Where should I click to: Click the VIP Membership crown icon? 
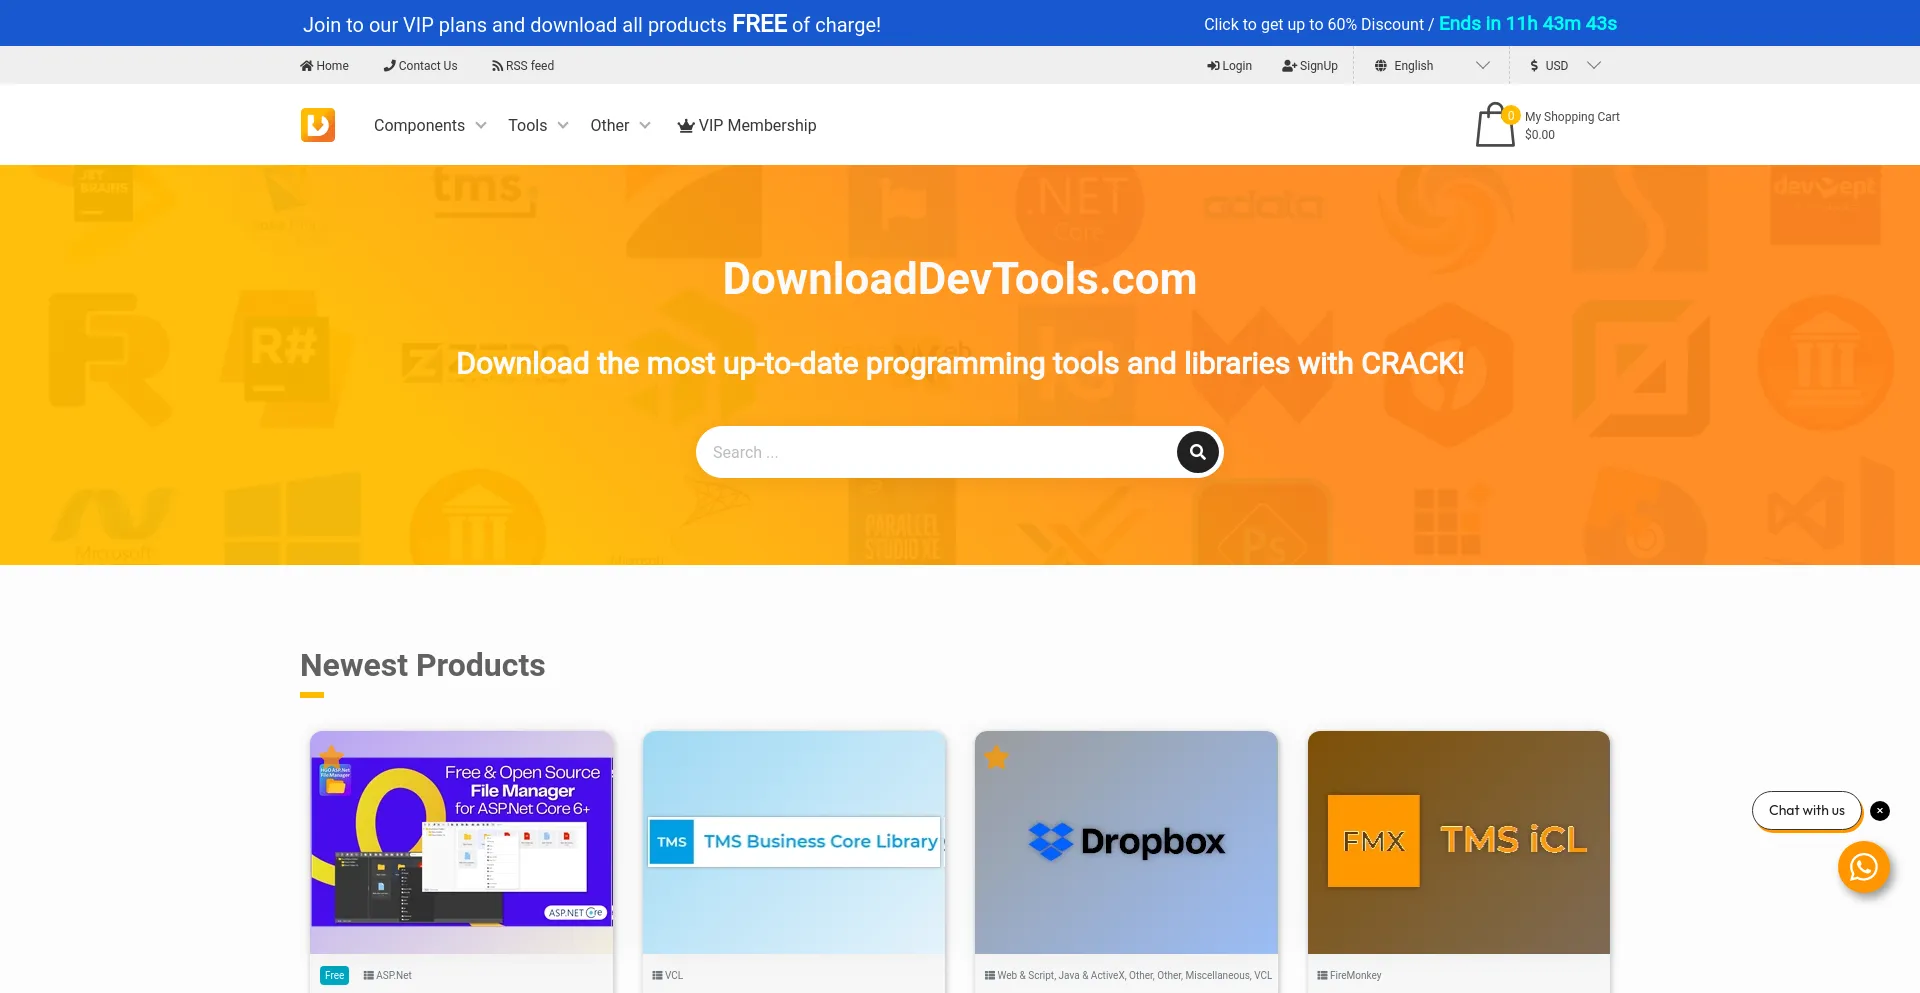pyautogui.click(x=686, y=126)
